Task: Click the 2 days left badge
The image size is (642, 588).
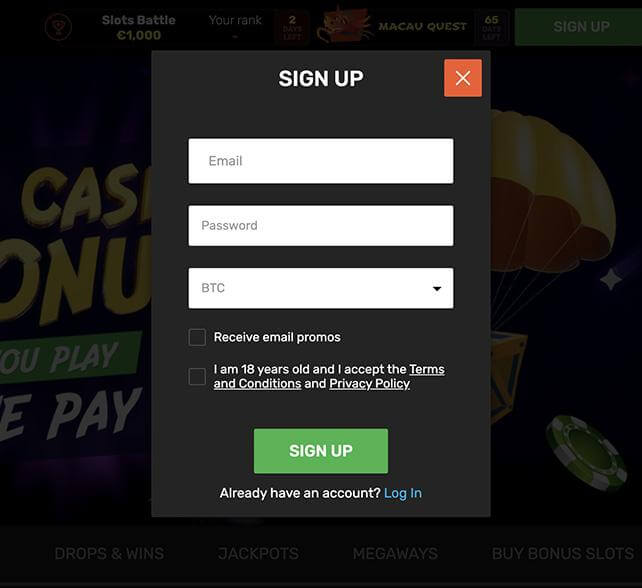Action: 292,27
